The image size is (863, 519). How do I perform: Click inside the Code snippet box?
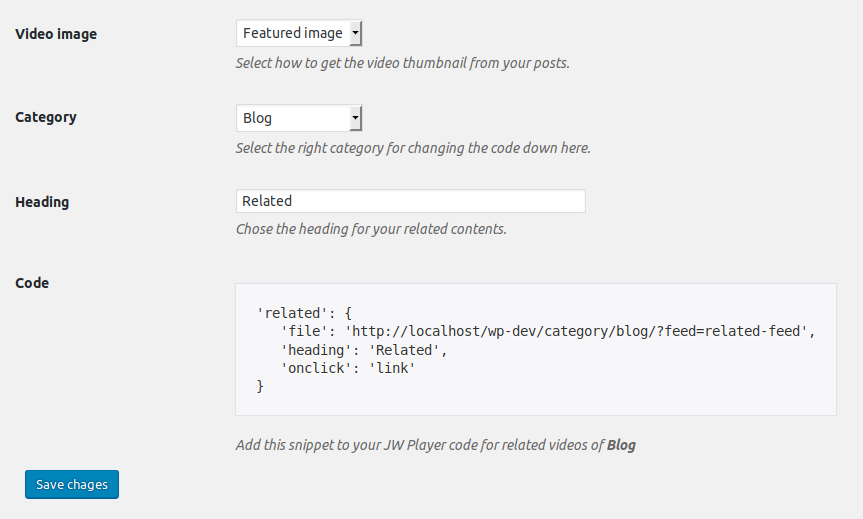[x=536, y=349]
